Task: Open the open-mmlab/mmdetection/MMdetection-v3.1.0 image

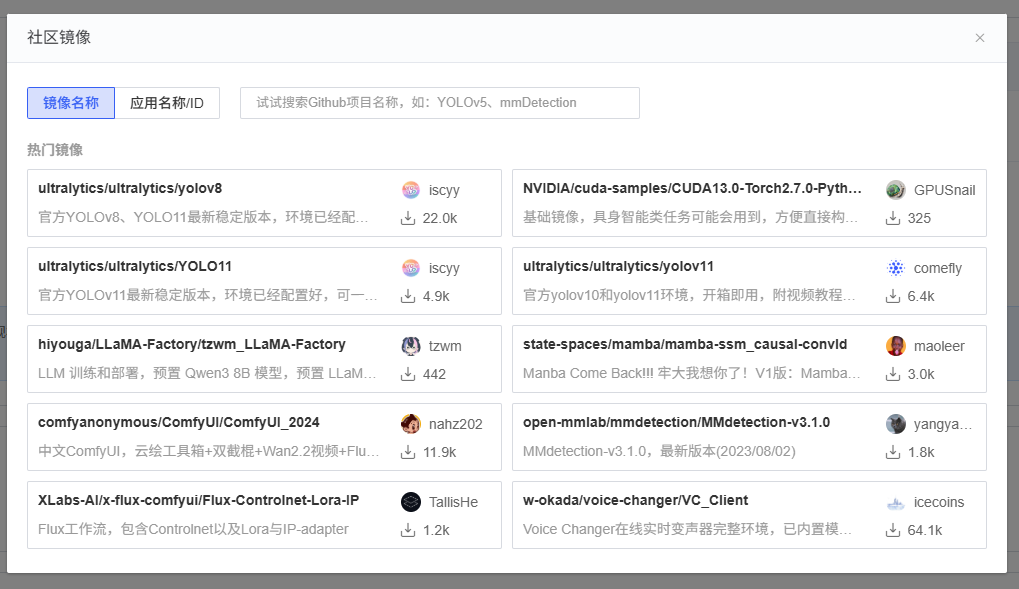Action: tap(749, 437)
